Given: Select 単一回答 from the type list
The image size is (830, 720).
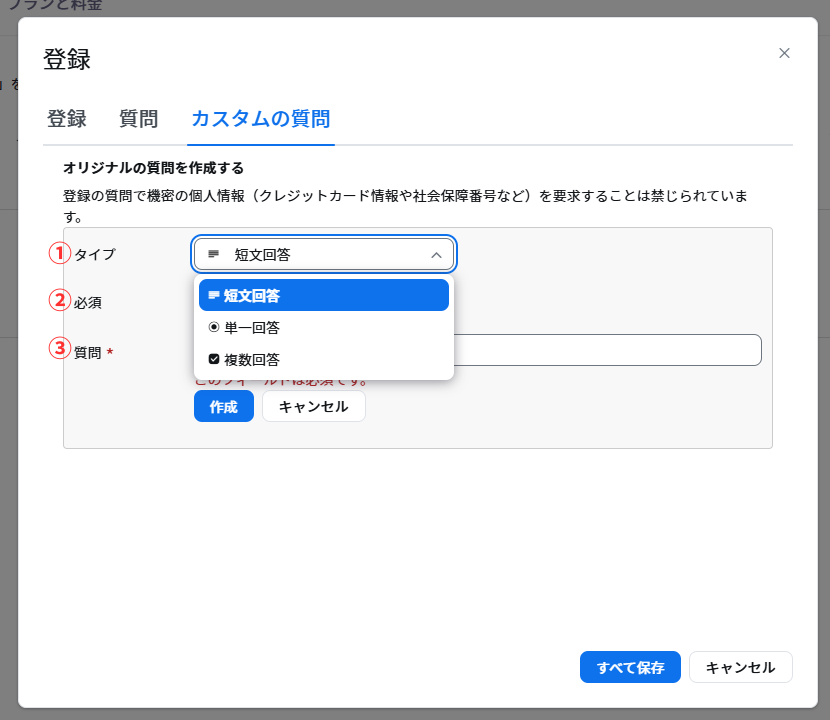Looking at the screenshot, I should click(252, 327).
